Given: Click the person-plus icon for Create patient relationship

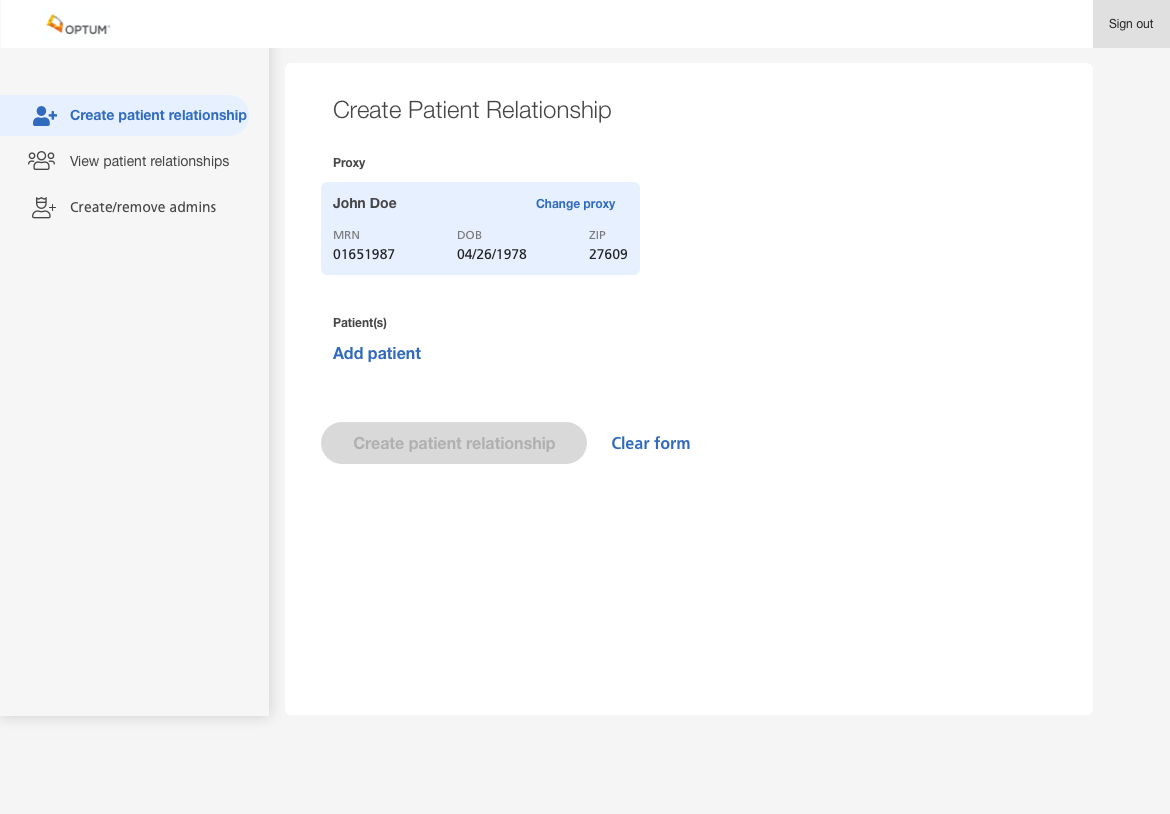Looking at the screenshot, I should point(44,116).
